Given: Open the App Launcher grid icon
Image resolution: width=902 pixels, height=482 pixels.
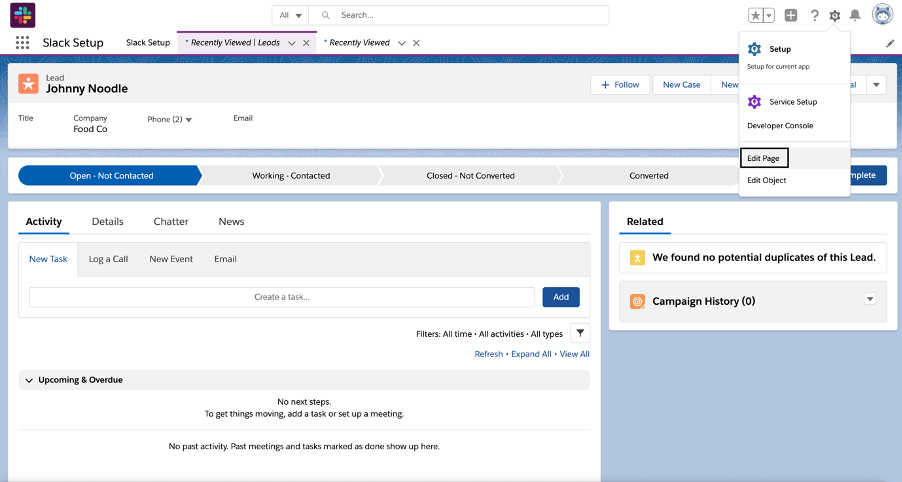Looking at the screenshot, I should point(22,43).
